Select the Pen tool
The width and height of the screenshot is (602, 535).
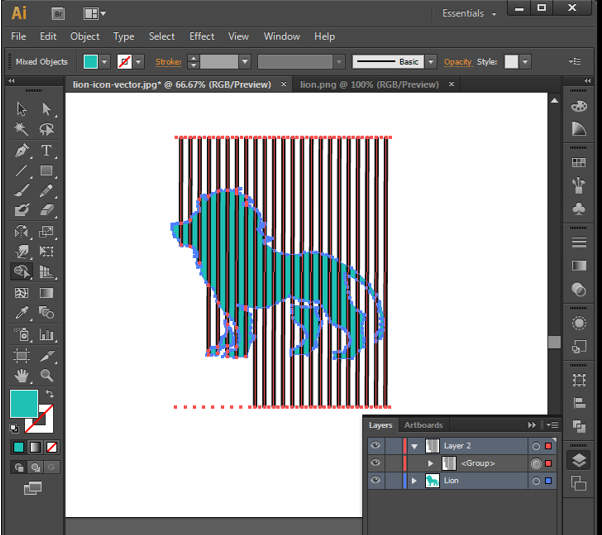[21, 150]
